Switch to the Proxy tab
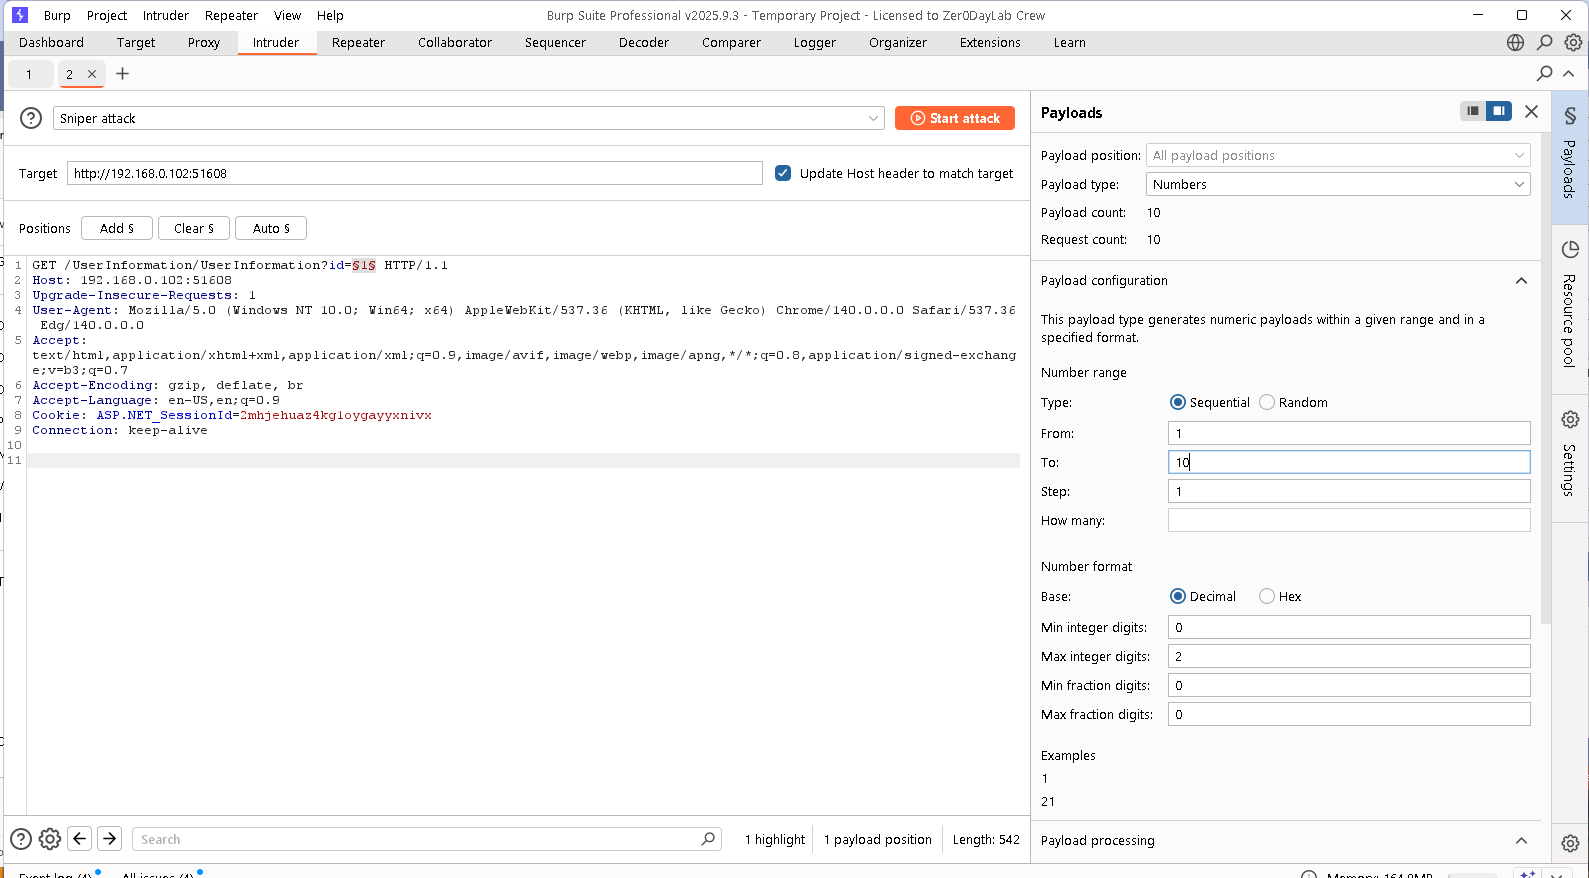This screenshot has width=1589, height=878. pyautogui.click(x=204, y=42)
